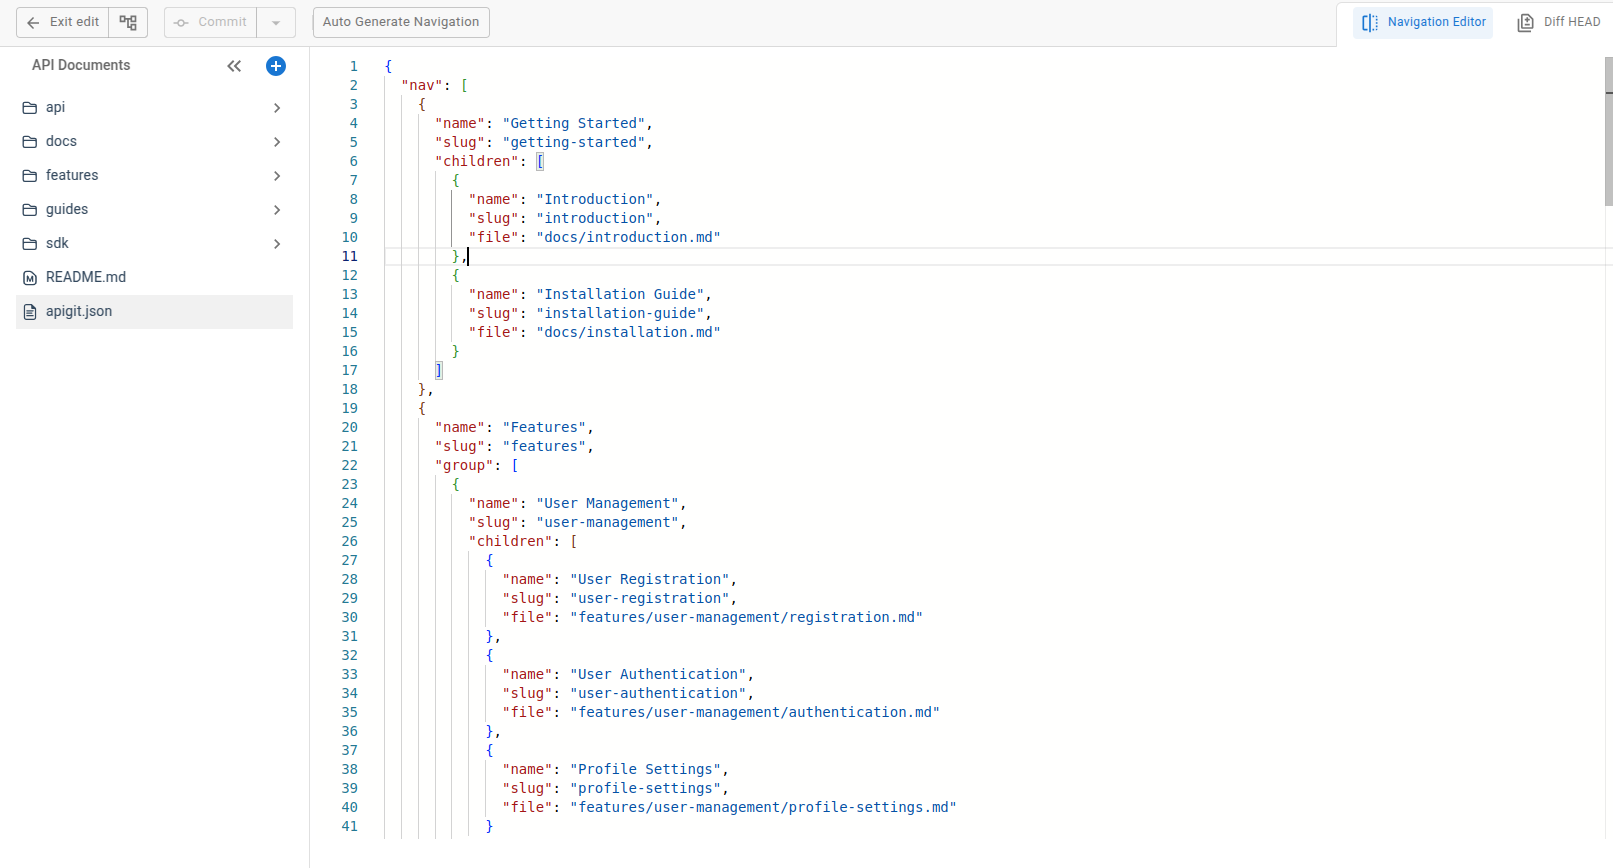This screenshot has width=1613, height=868.
Task: Click the "nav" key on line 2
Action: (422, 85)
